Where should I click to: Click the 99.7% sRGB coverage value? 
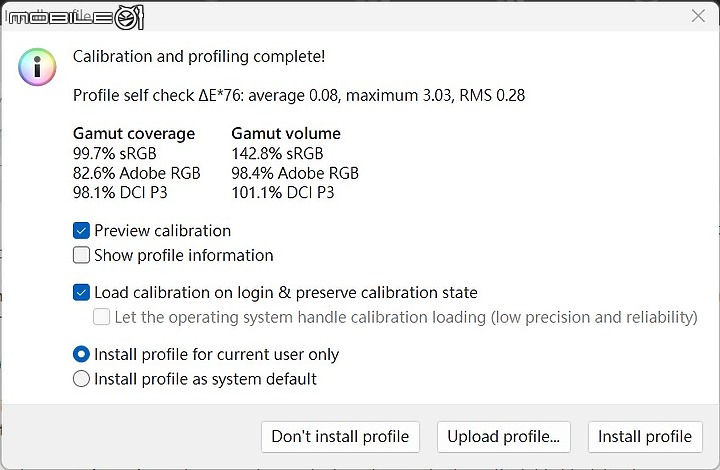tap(115, 153)
